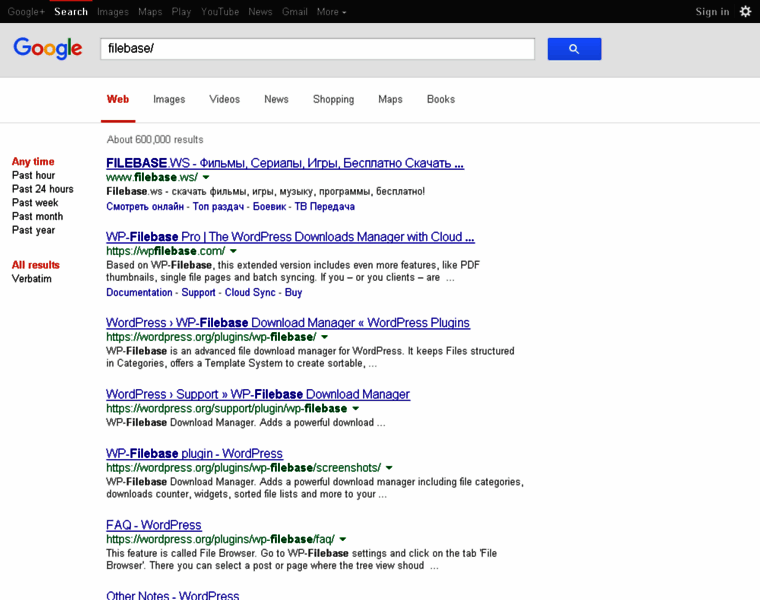Viewport: 760px width, 600px height.
Task: Expand arrow beside wp-filebase/screenshots/ URL
Action: pyautogui.click(x=389, y=468)
